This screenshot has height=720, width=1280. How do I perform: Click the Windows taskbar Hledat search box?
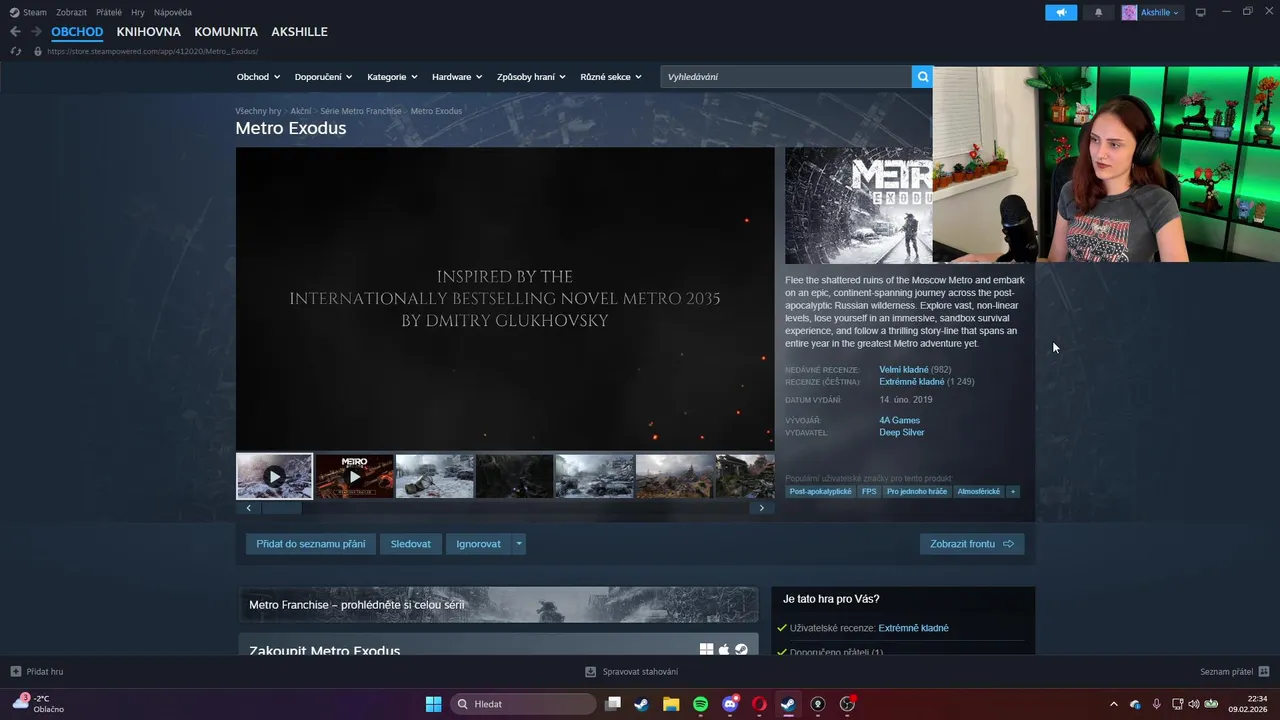tap(523, 704)
